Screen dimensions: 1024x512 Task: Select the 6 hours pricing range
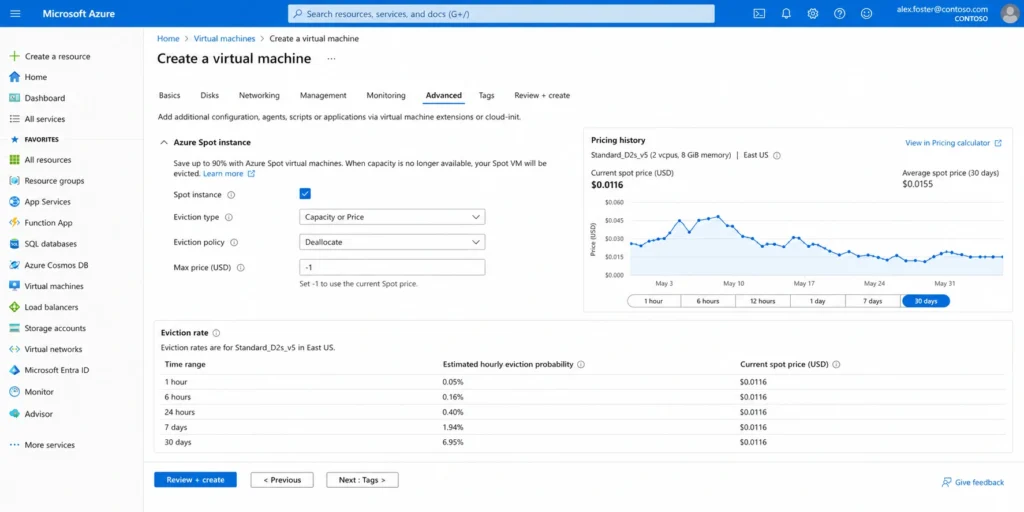[708, 301]
